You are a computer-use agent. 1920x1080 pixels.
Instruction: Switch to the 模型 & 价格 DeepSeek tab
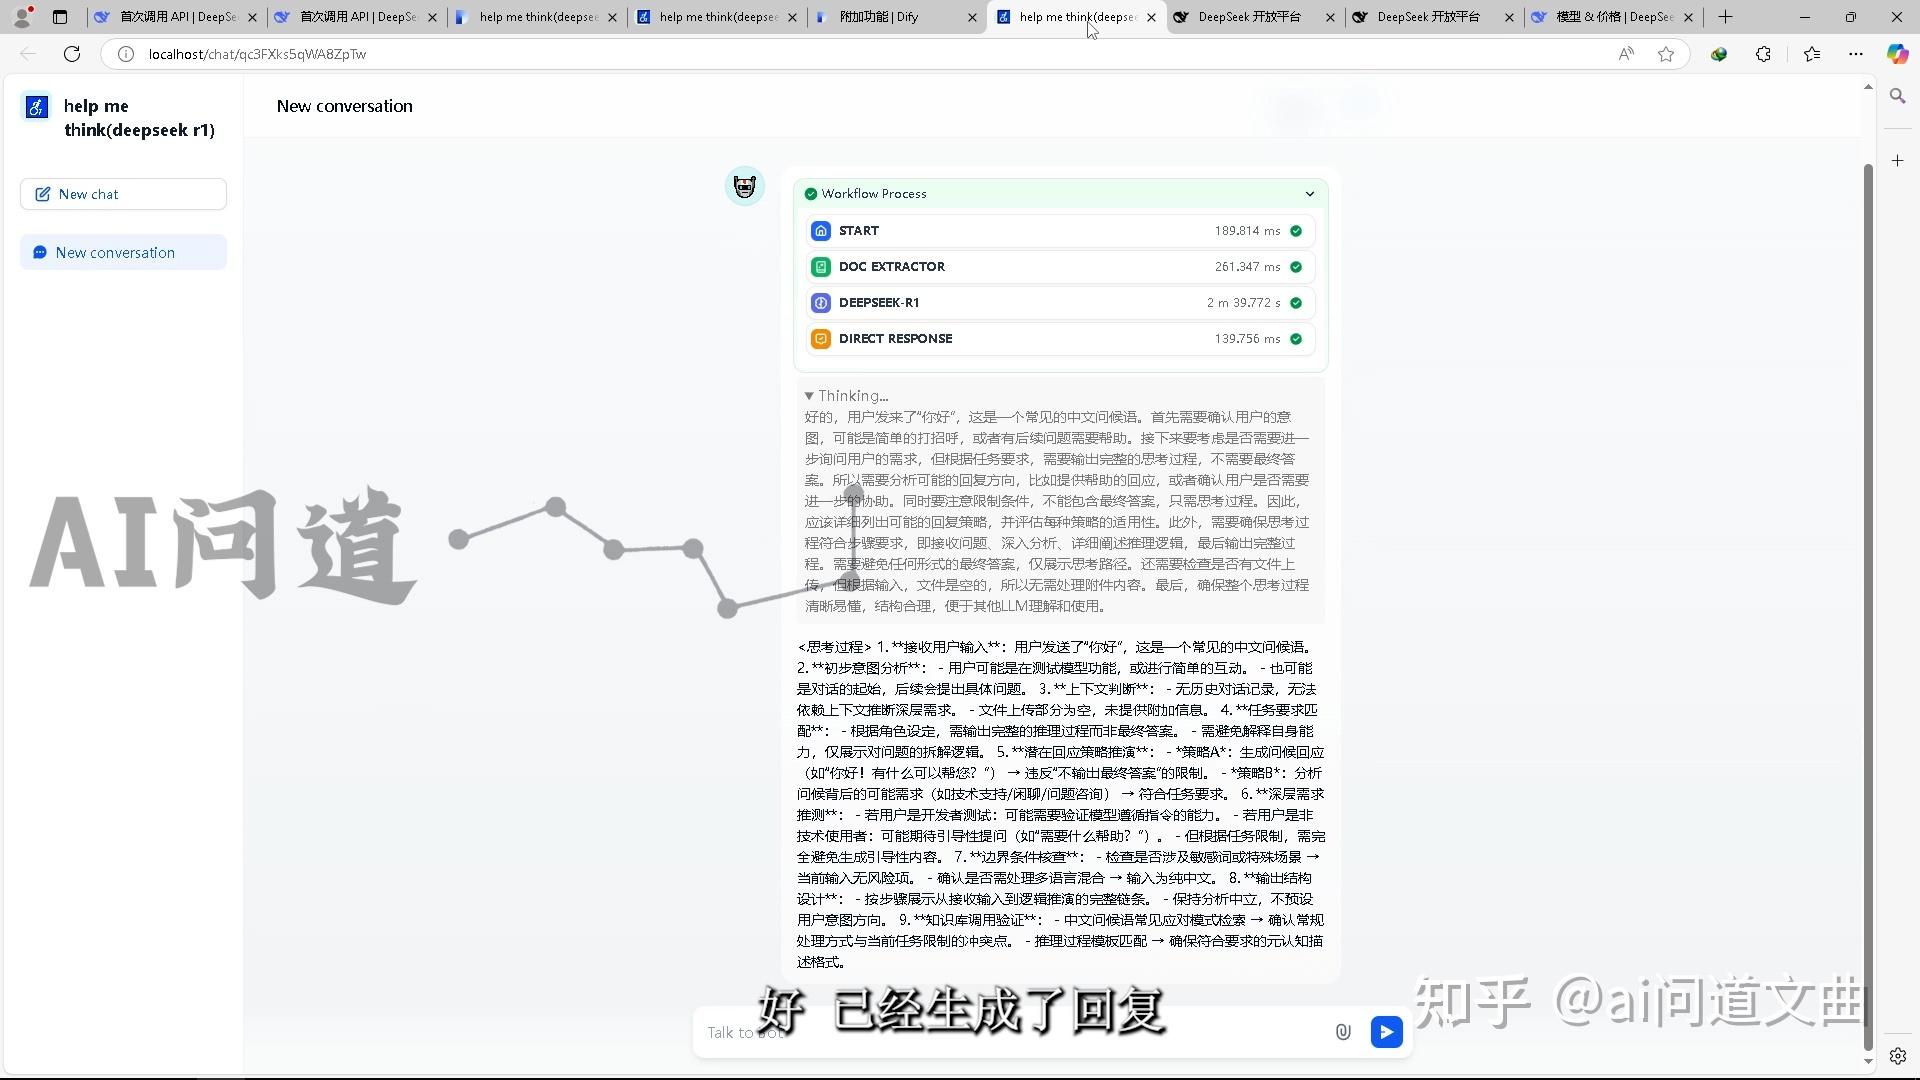[x=1610, y=17]
